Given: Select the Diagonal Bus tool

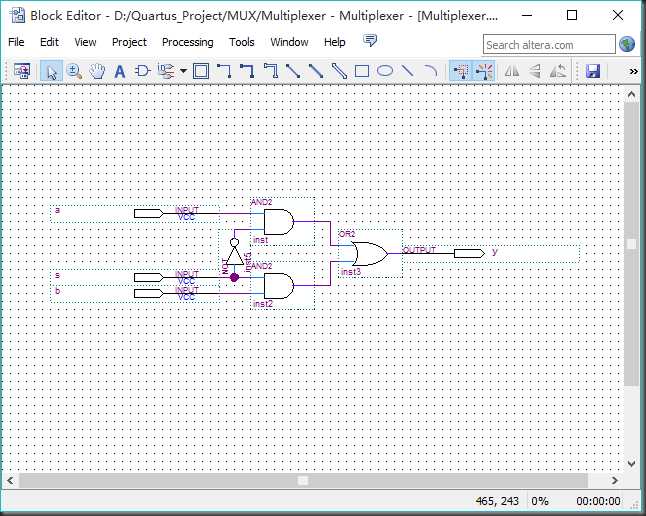Looking at the screenshot, I should 316,71.
